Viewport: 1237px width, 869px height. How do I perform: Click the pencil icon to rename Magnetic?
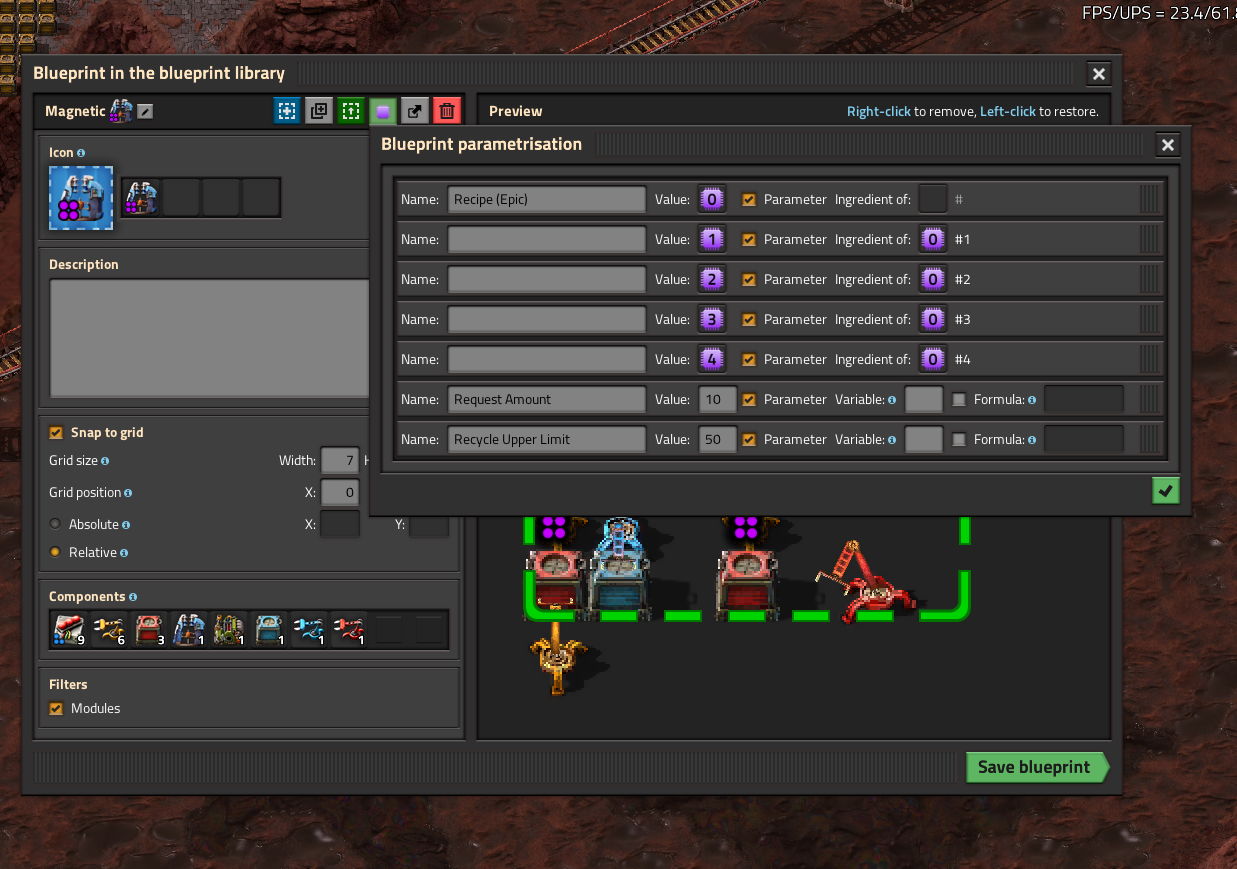click(146, 111)
